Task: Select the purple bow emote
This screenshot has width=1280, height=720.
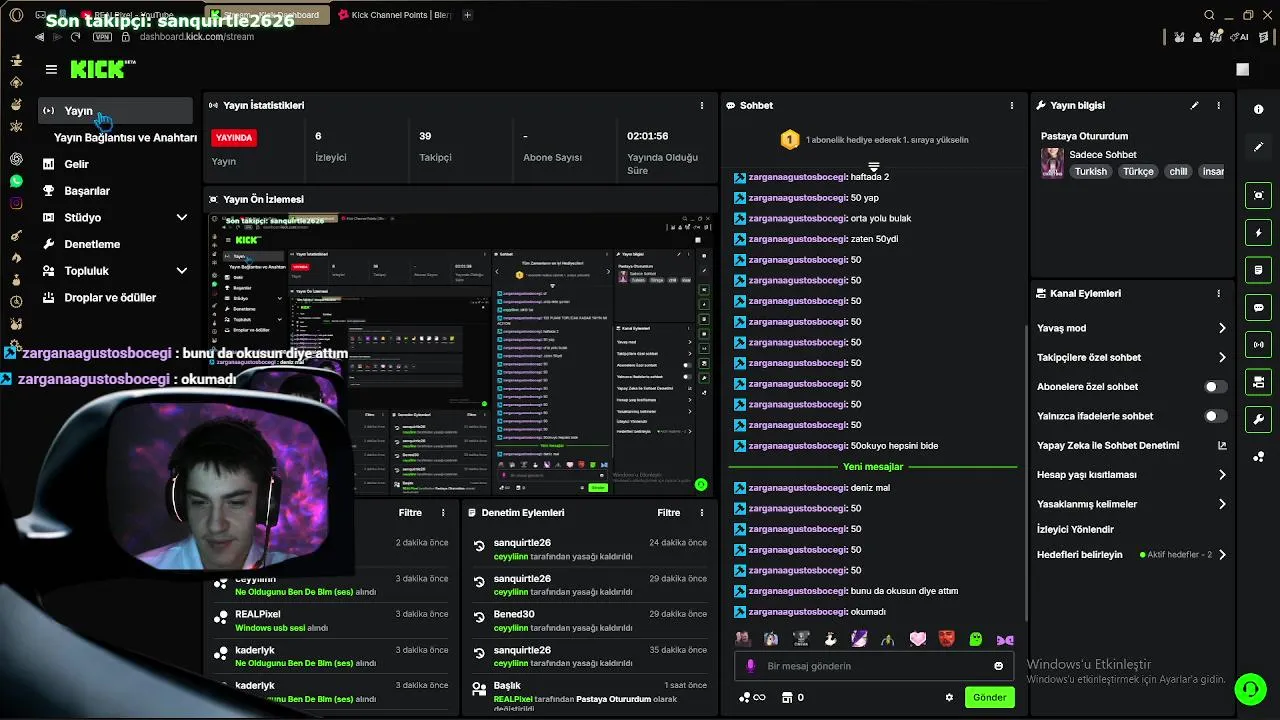Action: 1005,639
